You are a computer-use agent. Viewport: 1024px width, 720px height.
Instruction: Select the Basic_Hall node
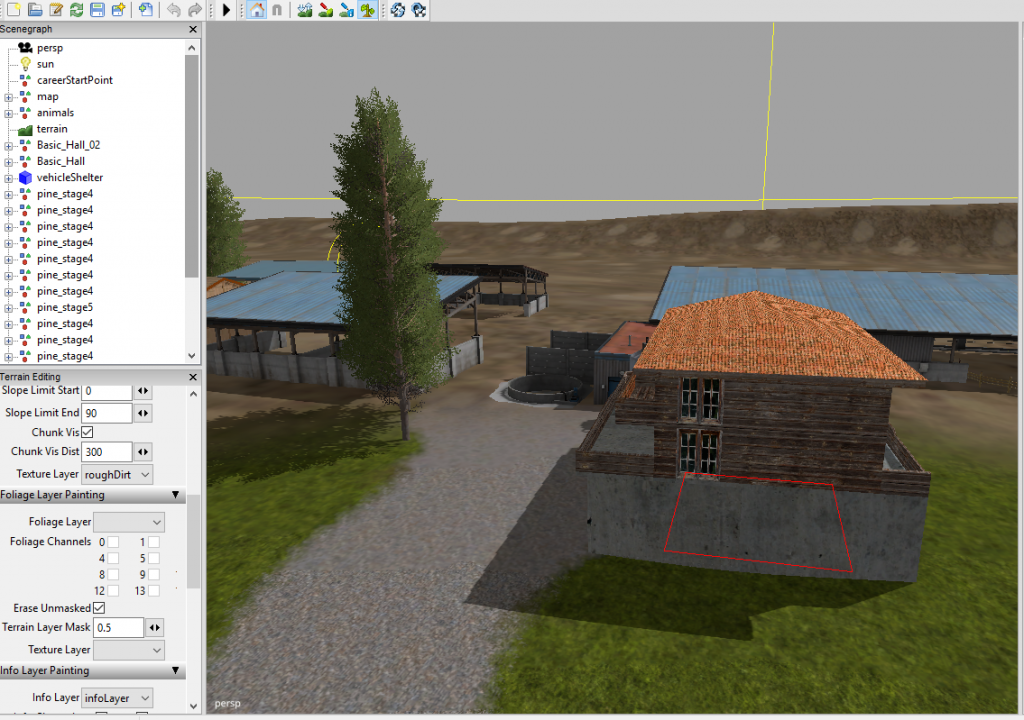pos(61,161)
